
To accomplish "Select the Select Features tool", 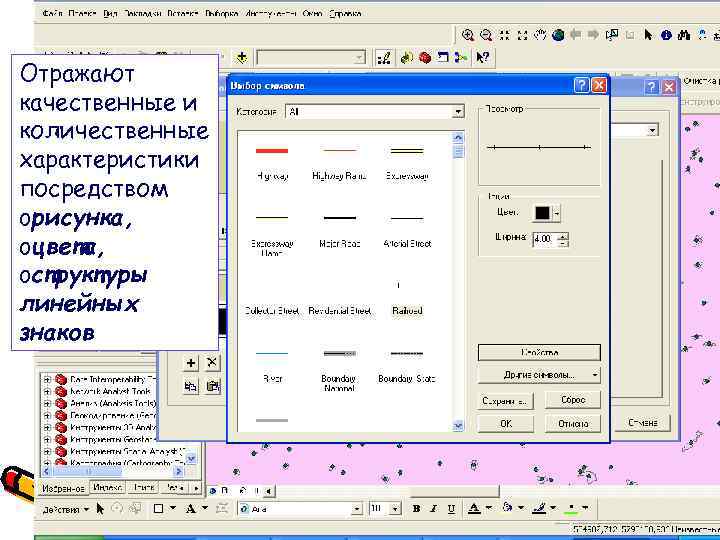I will coord(612,35).
